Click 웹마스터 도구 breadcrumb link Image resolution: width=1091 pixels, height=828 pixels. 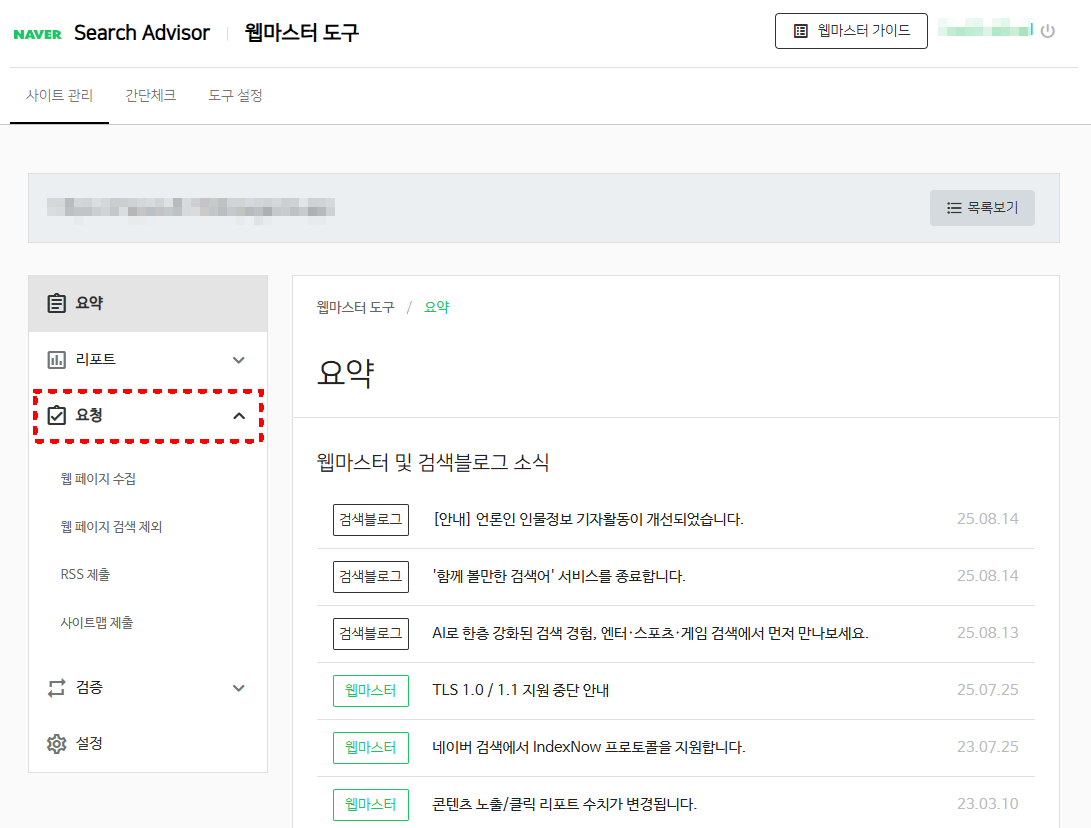pos(355,307)
